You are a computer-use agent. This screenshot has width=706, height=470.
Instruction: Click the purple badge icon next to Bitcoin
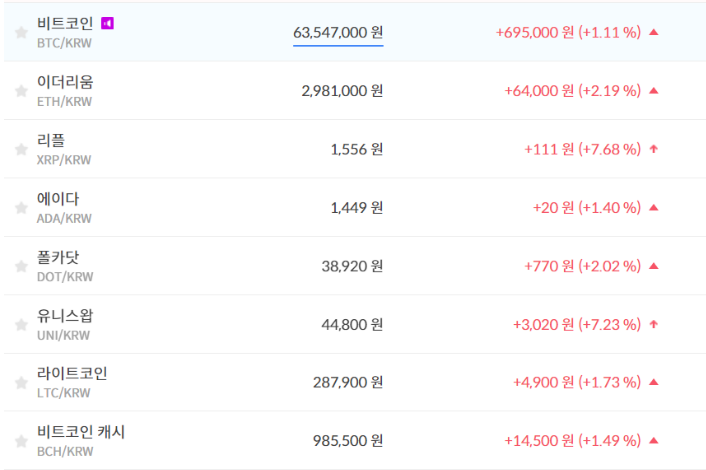(x=108, y=23)
